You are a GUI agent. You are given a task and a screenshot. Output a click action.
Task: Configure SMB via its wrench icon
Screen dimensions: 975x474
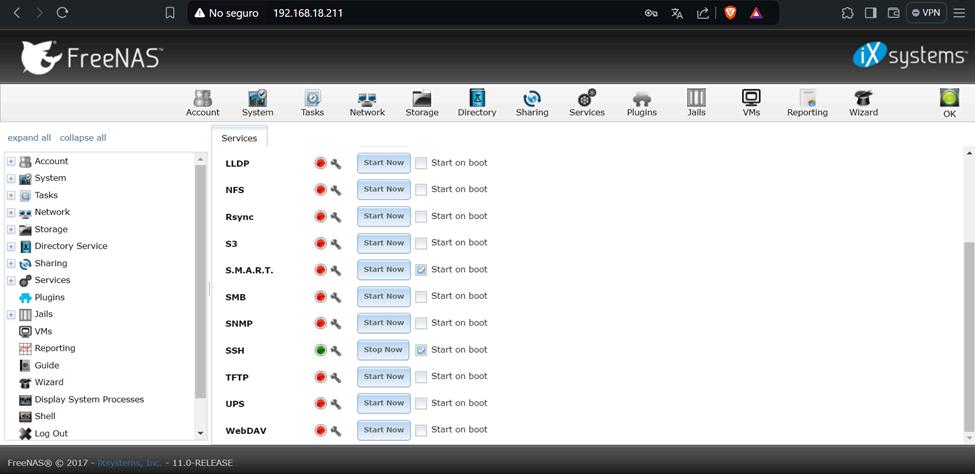(x=336, y=297)
